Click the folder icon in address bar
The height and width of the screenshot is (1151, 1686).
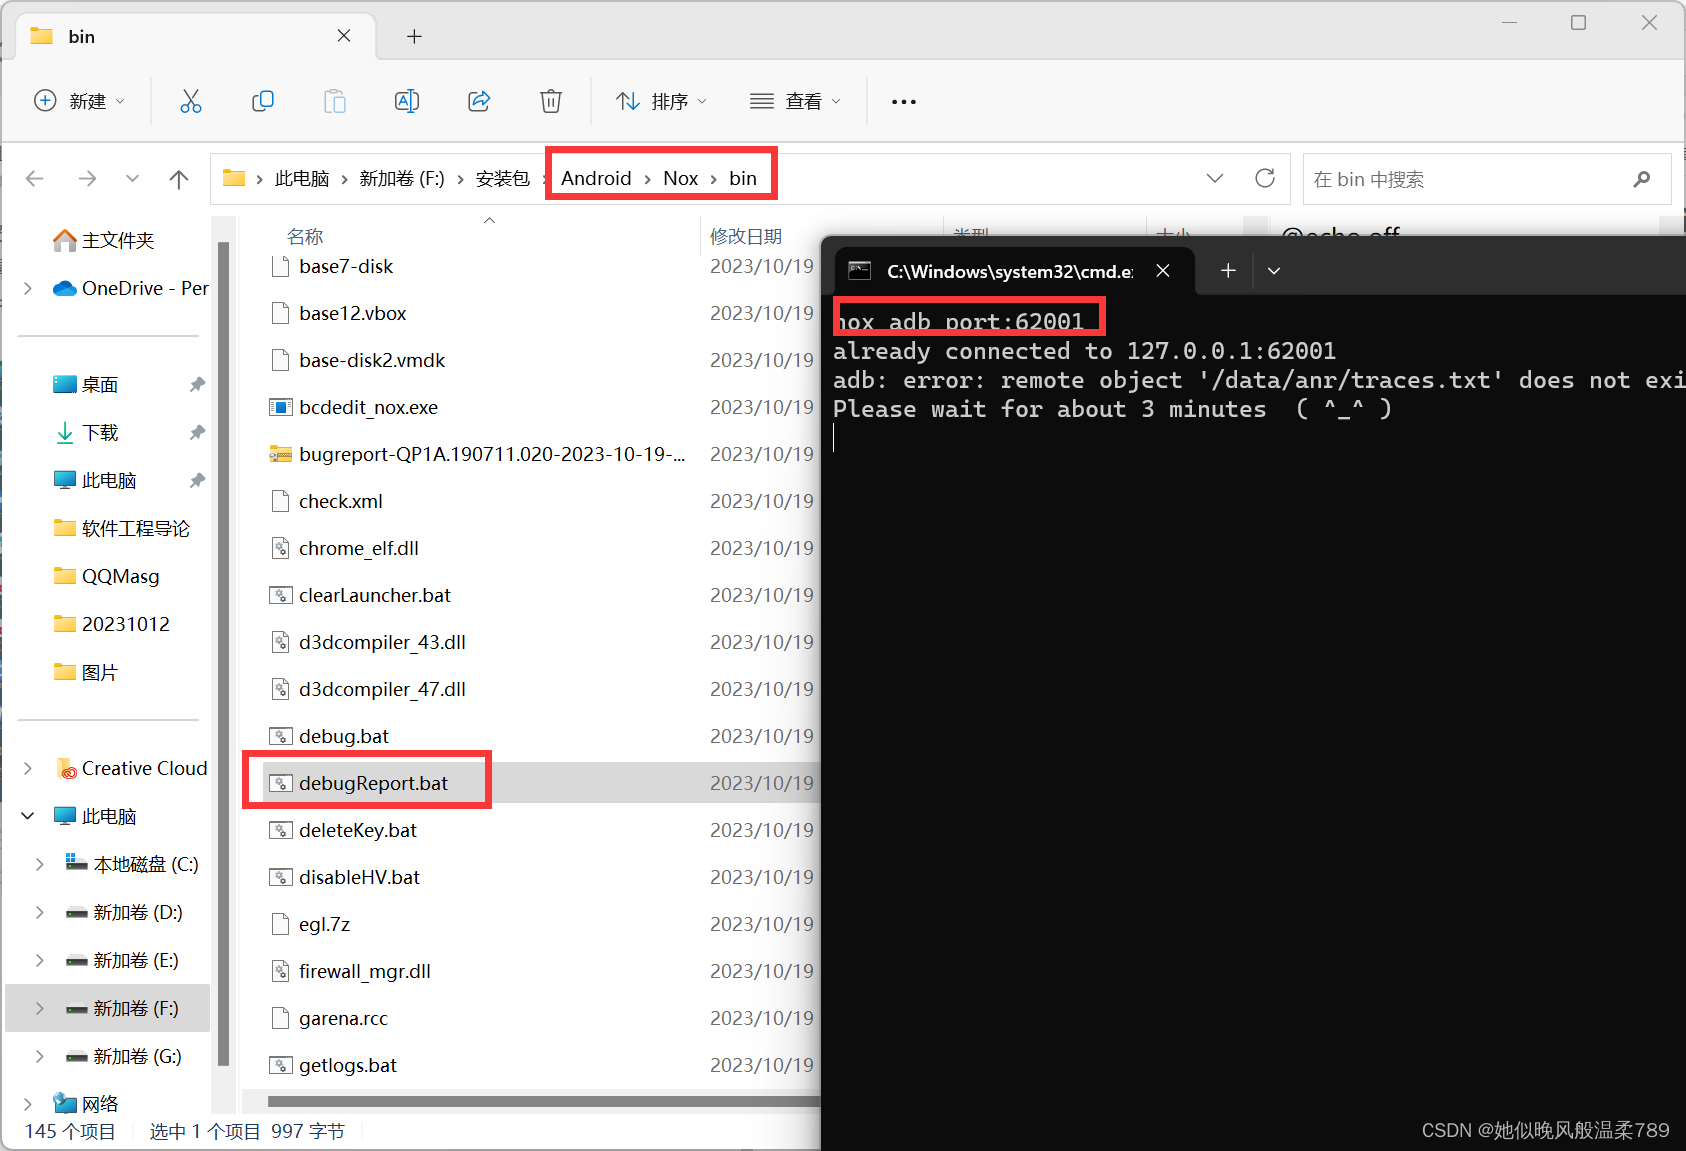[234, 178]
